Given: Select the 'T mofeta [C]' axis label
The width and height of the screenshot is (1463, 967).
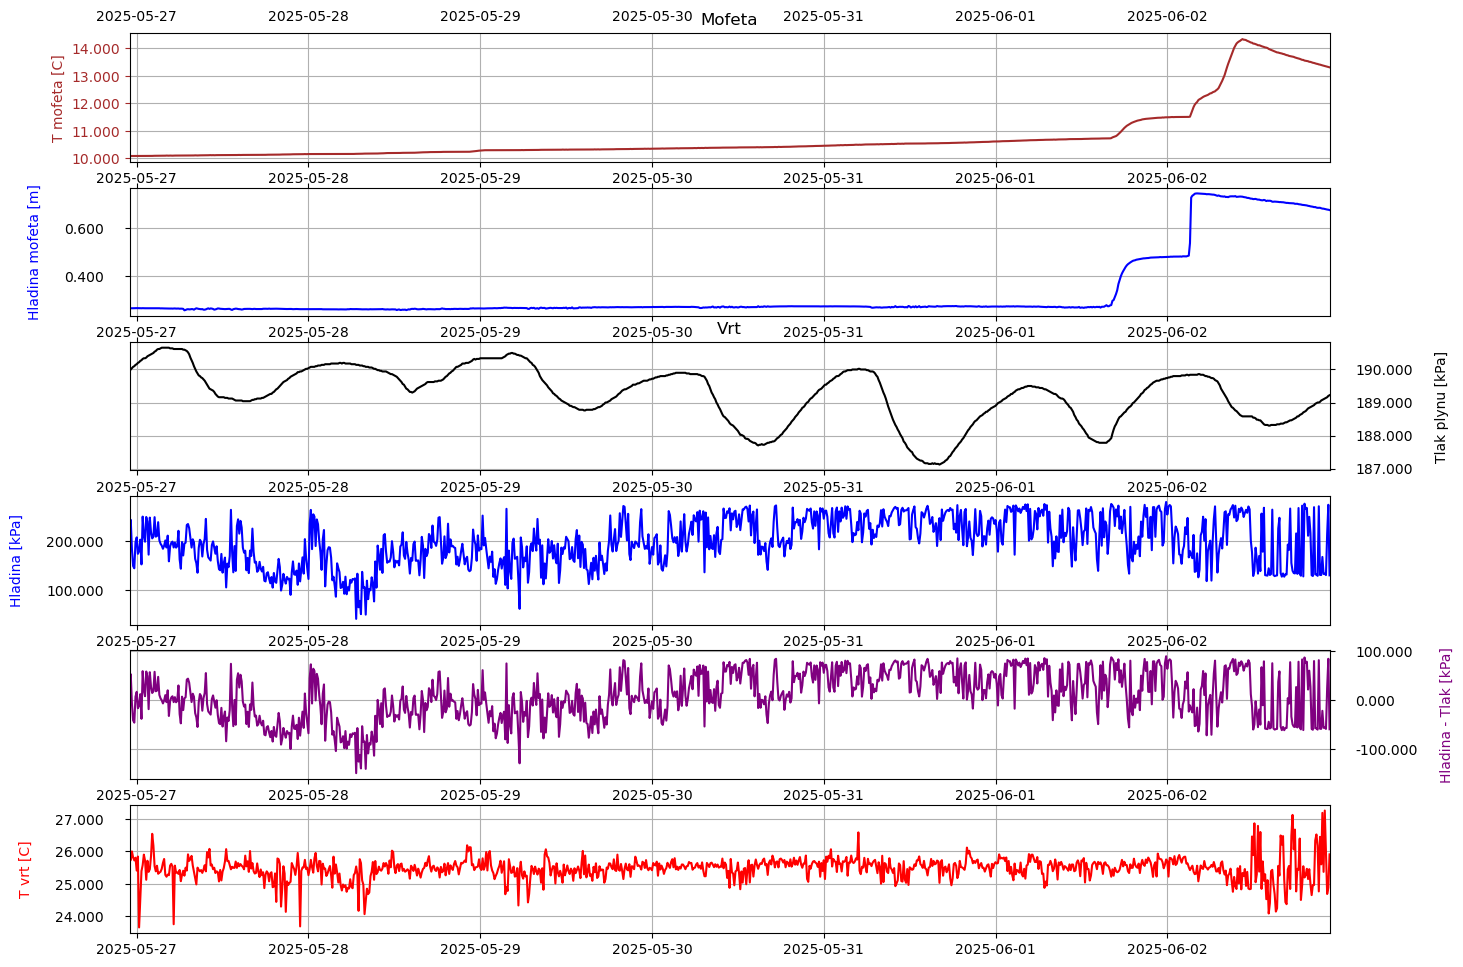Looking at the screenshot, I should pyautogui.click(x=57, y=98).
